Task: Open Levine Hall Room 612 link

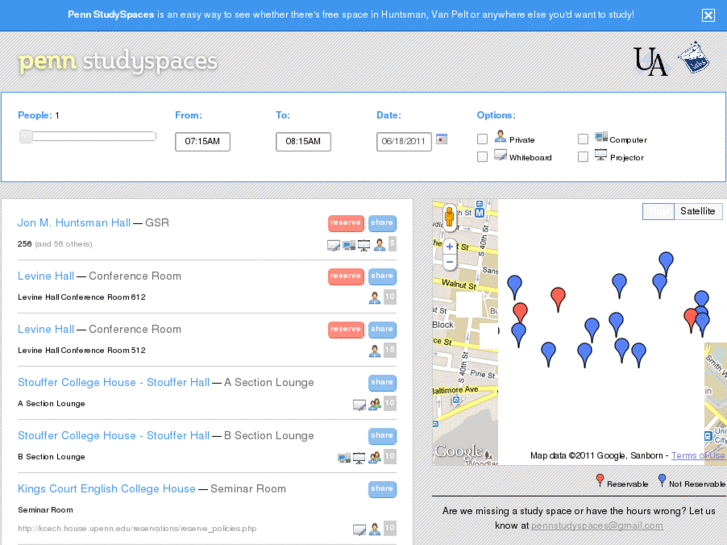Action: [46, 276]
